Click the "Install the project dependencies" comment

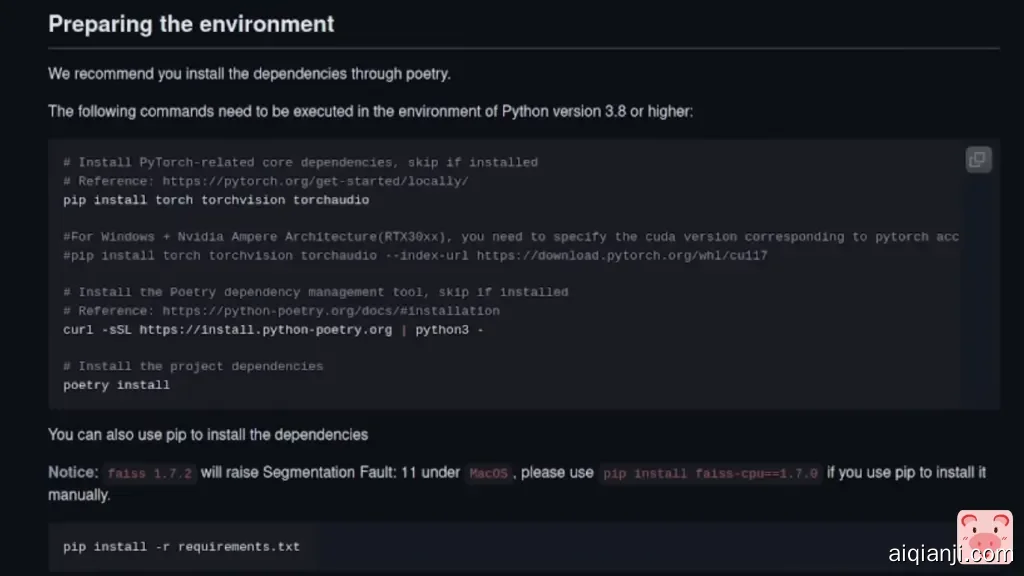pyautogui.click(x=193, y=366)
